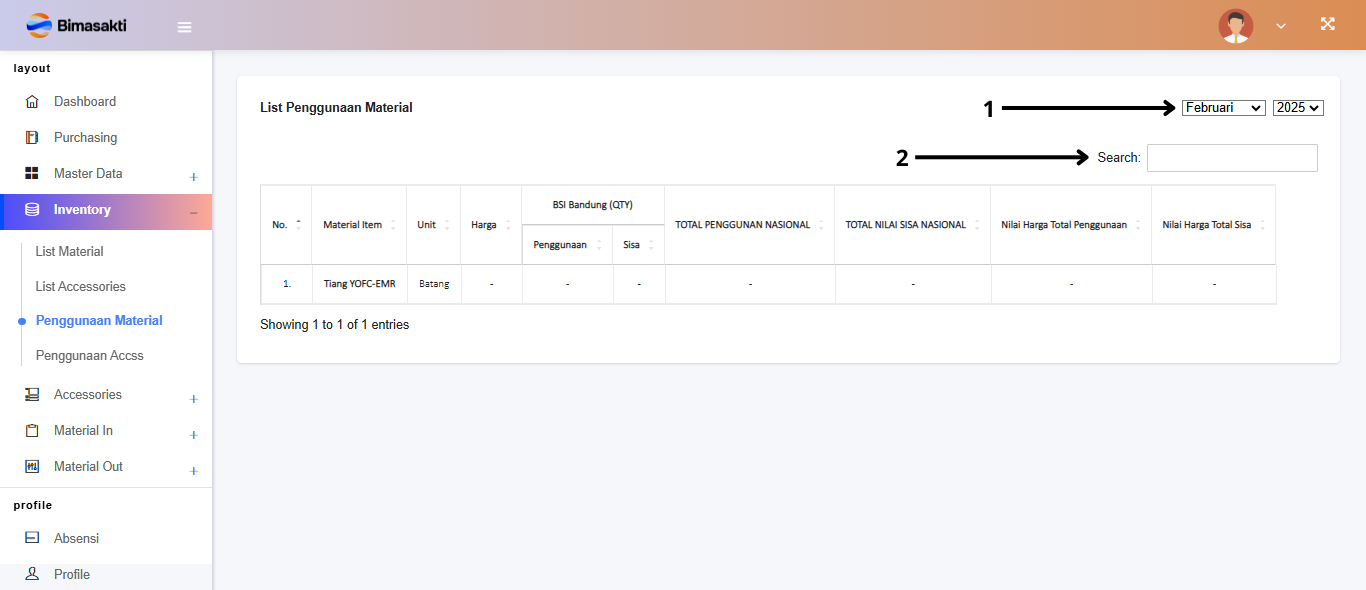Open the year dropdown showing 2025

[1297, 108]
